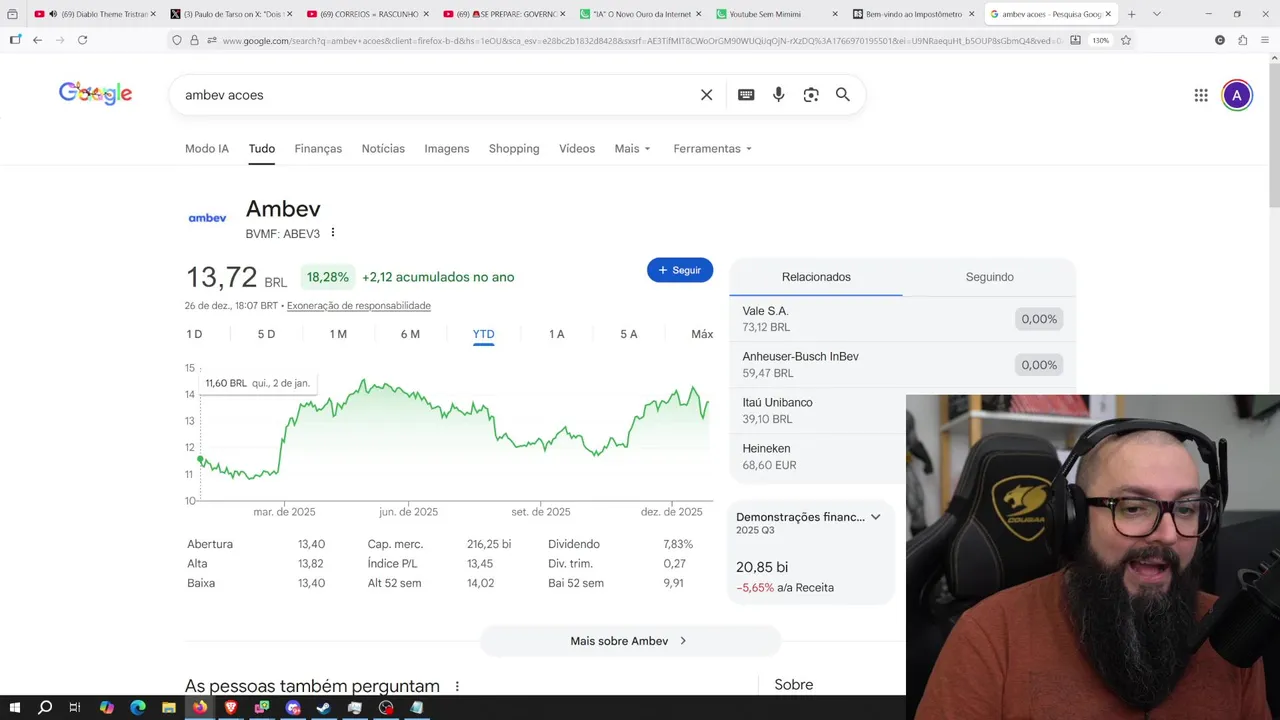Open the Google account avatar

tap(1237, 95)
